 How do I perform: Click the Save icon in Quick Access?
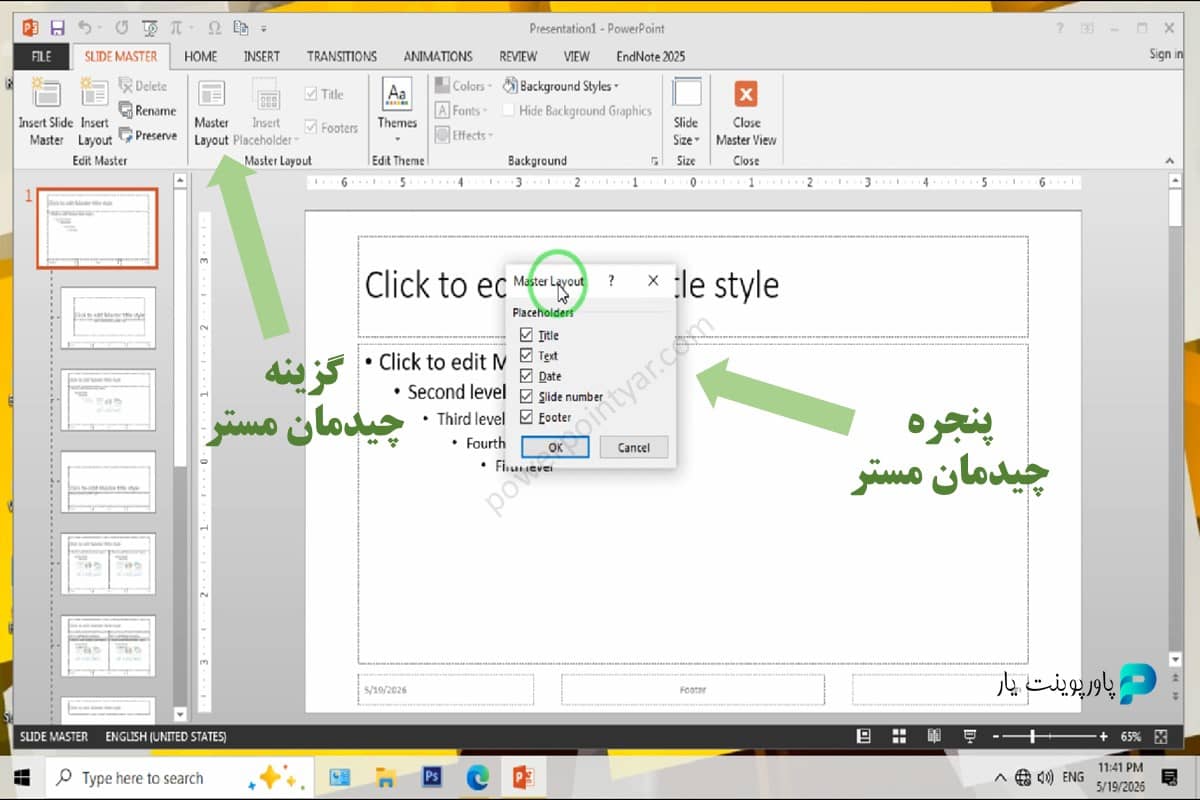pyautogui.click(x=57, y=28)
